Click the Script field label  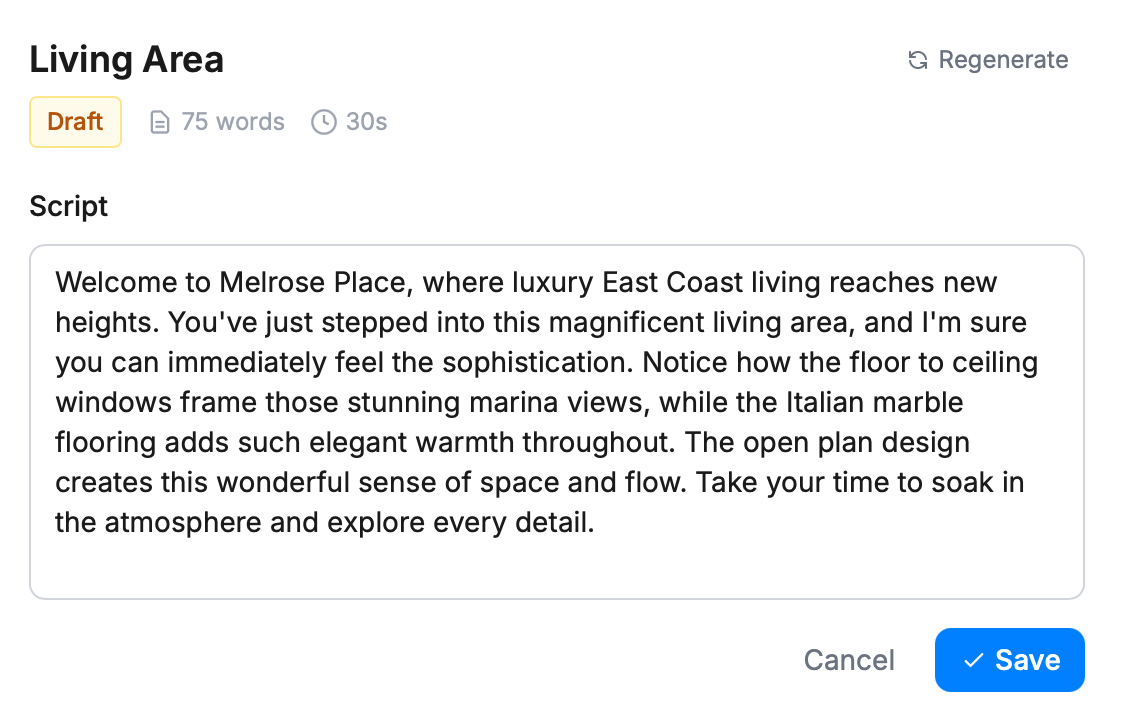click(68, 206)
